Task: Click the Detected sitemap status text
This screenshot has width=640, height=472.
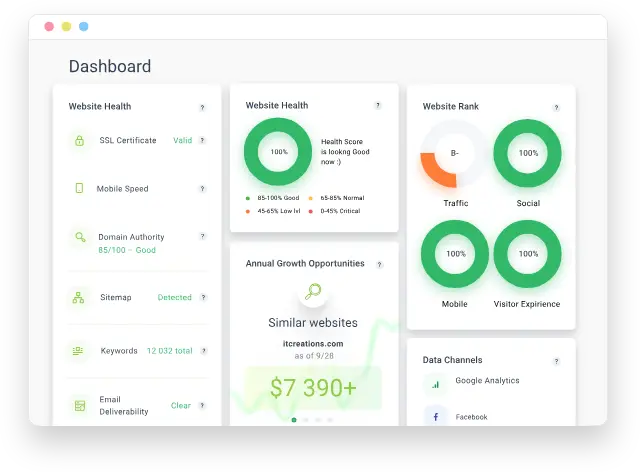Action: pyautogui.click(x=174, y=297)
